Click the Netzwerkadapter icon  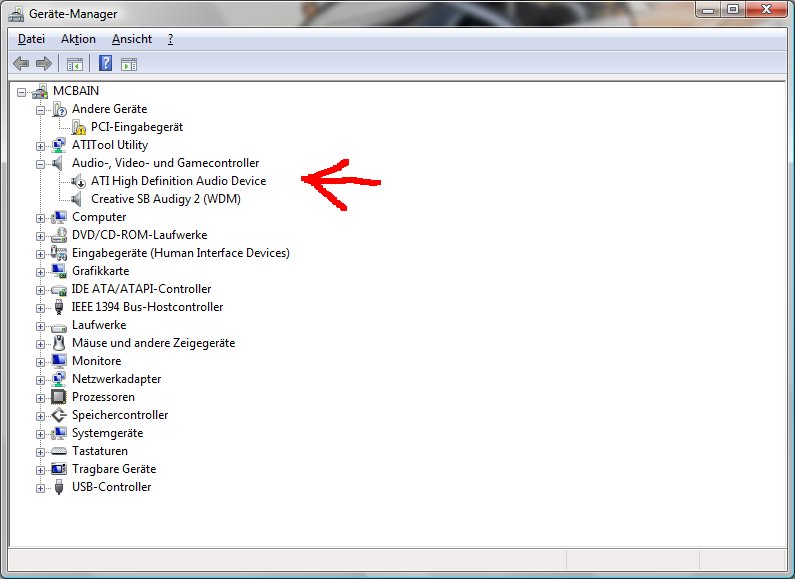[x=59, y=379]
